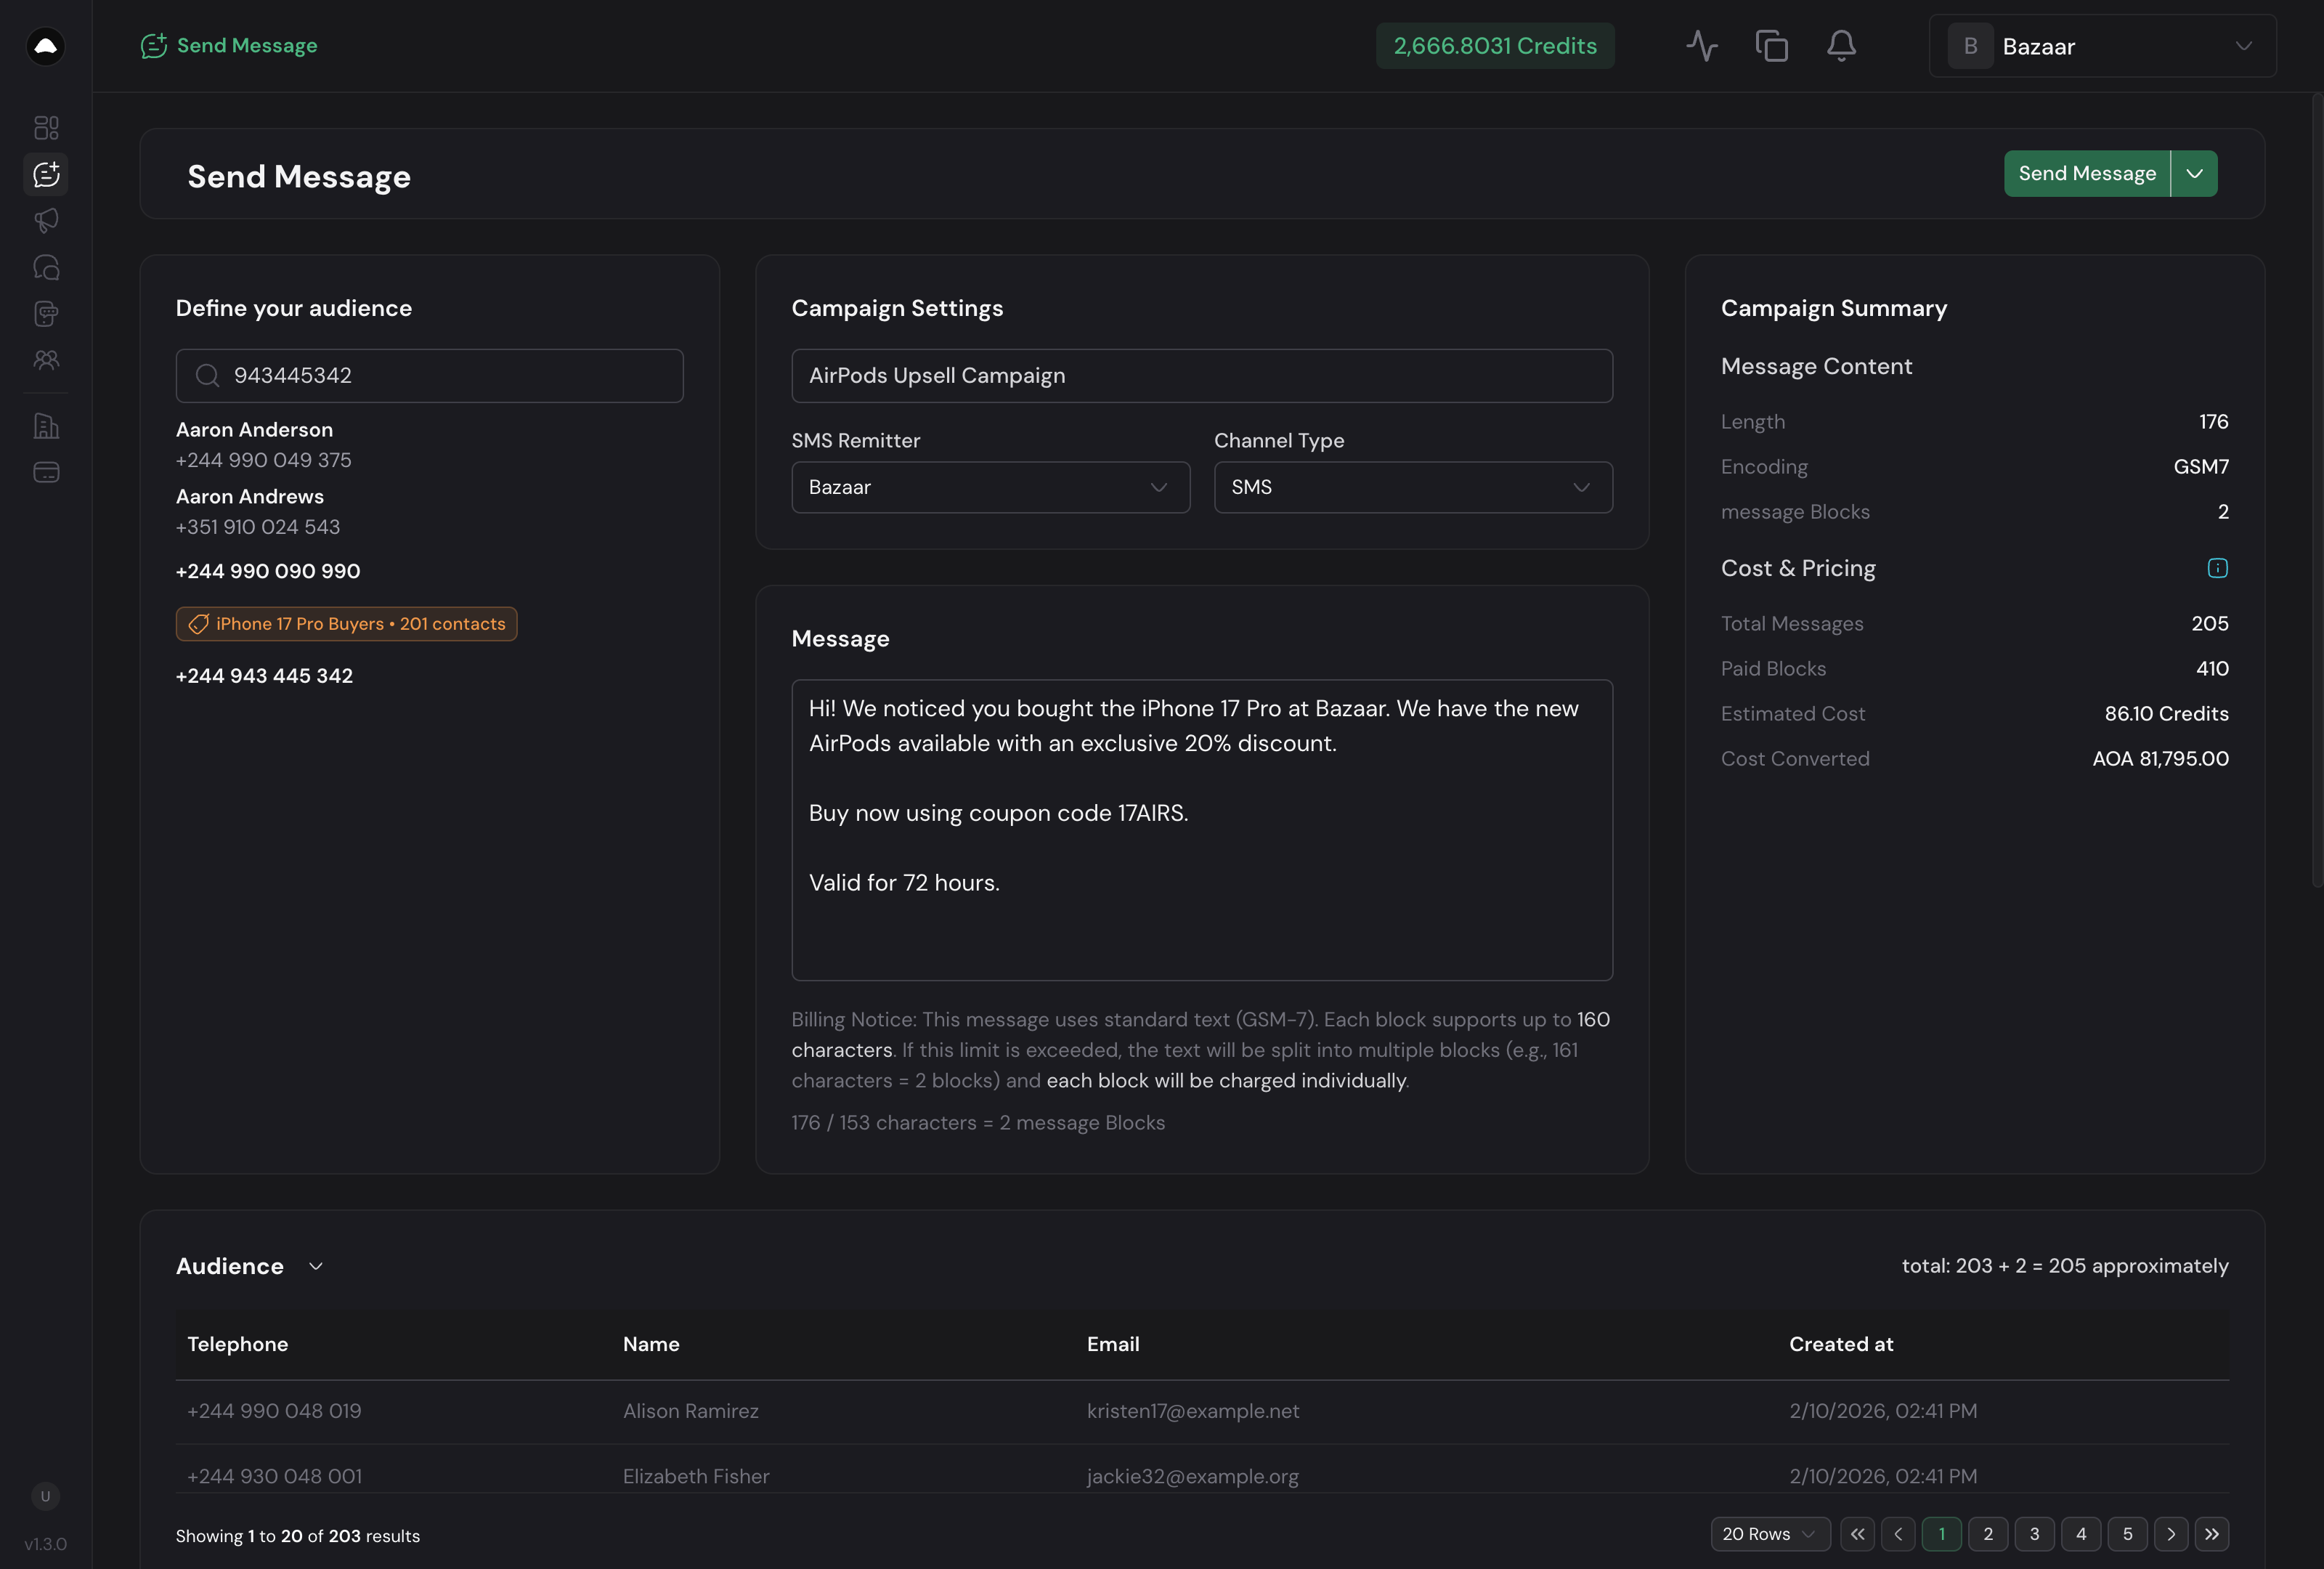This screenshot has height=1569, width=2324.
Task: Click the Cost & Pricing info icon
Action: pyautogui.click(x=2217, y=568)
